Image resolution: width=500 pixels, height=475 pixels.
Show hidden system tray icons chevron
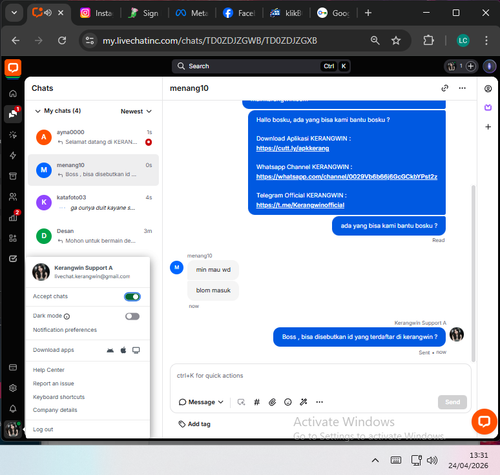375,460
